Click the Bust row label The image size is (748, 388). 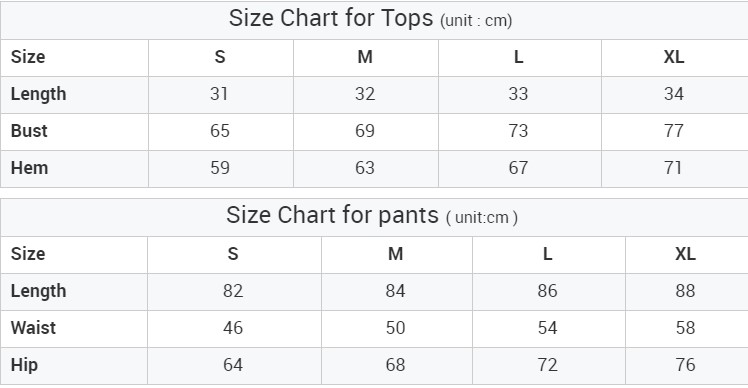click(x=29, y=131)
